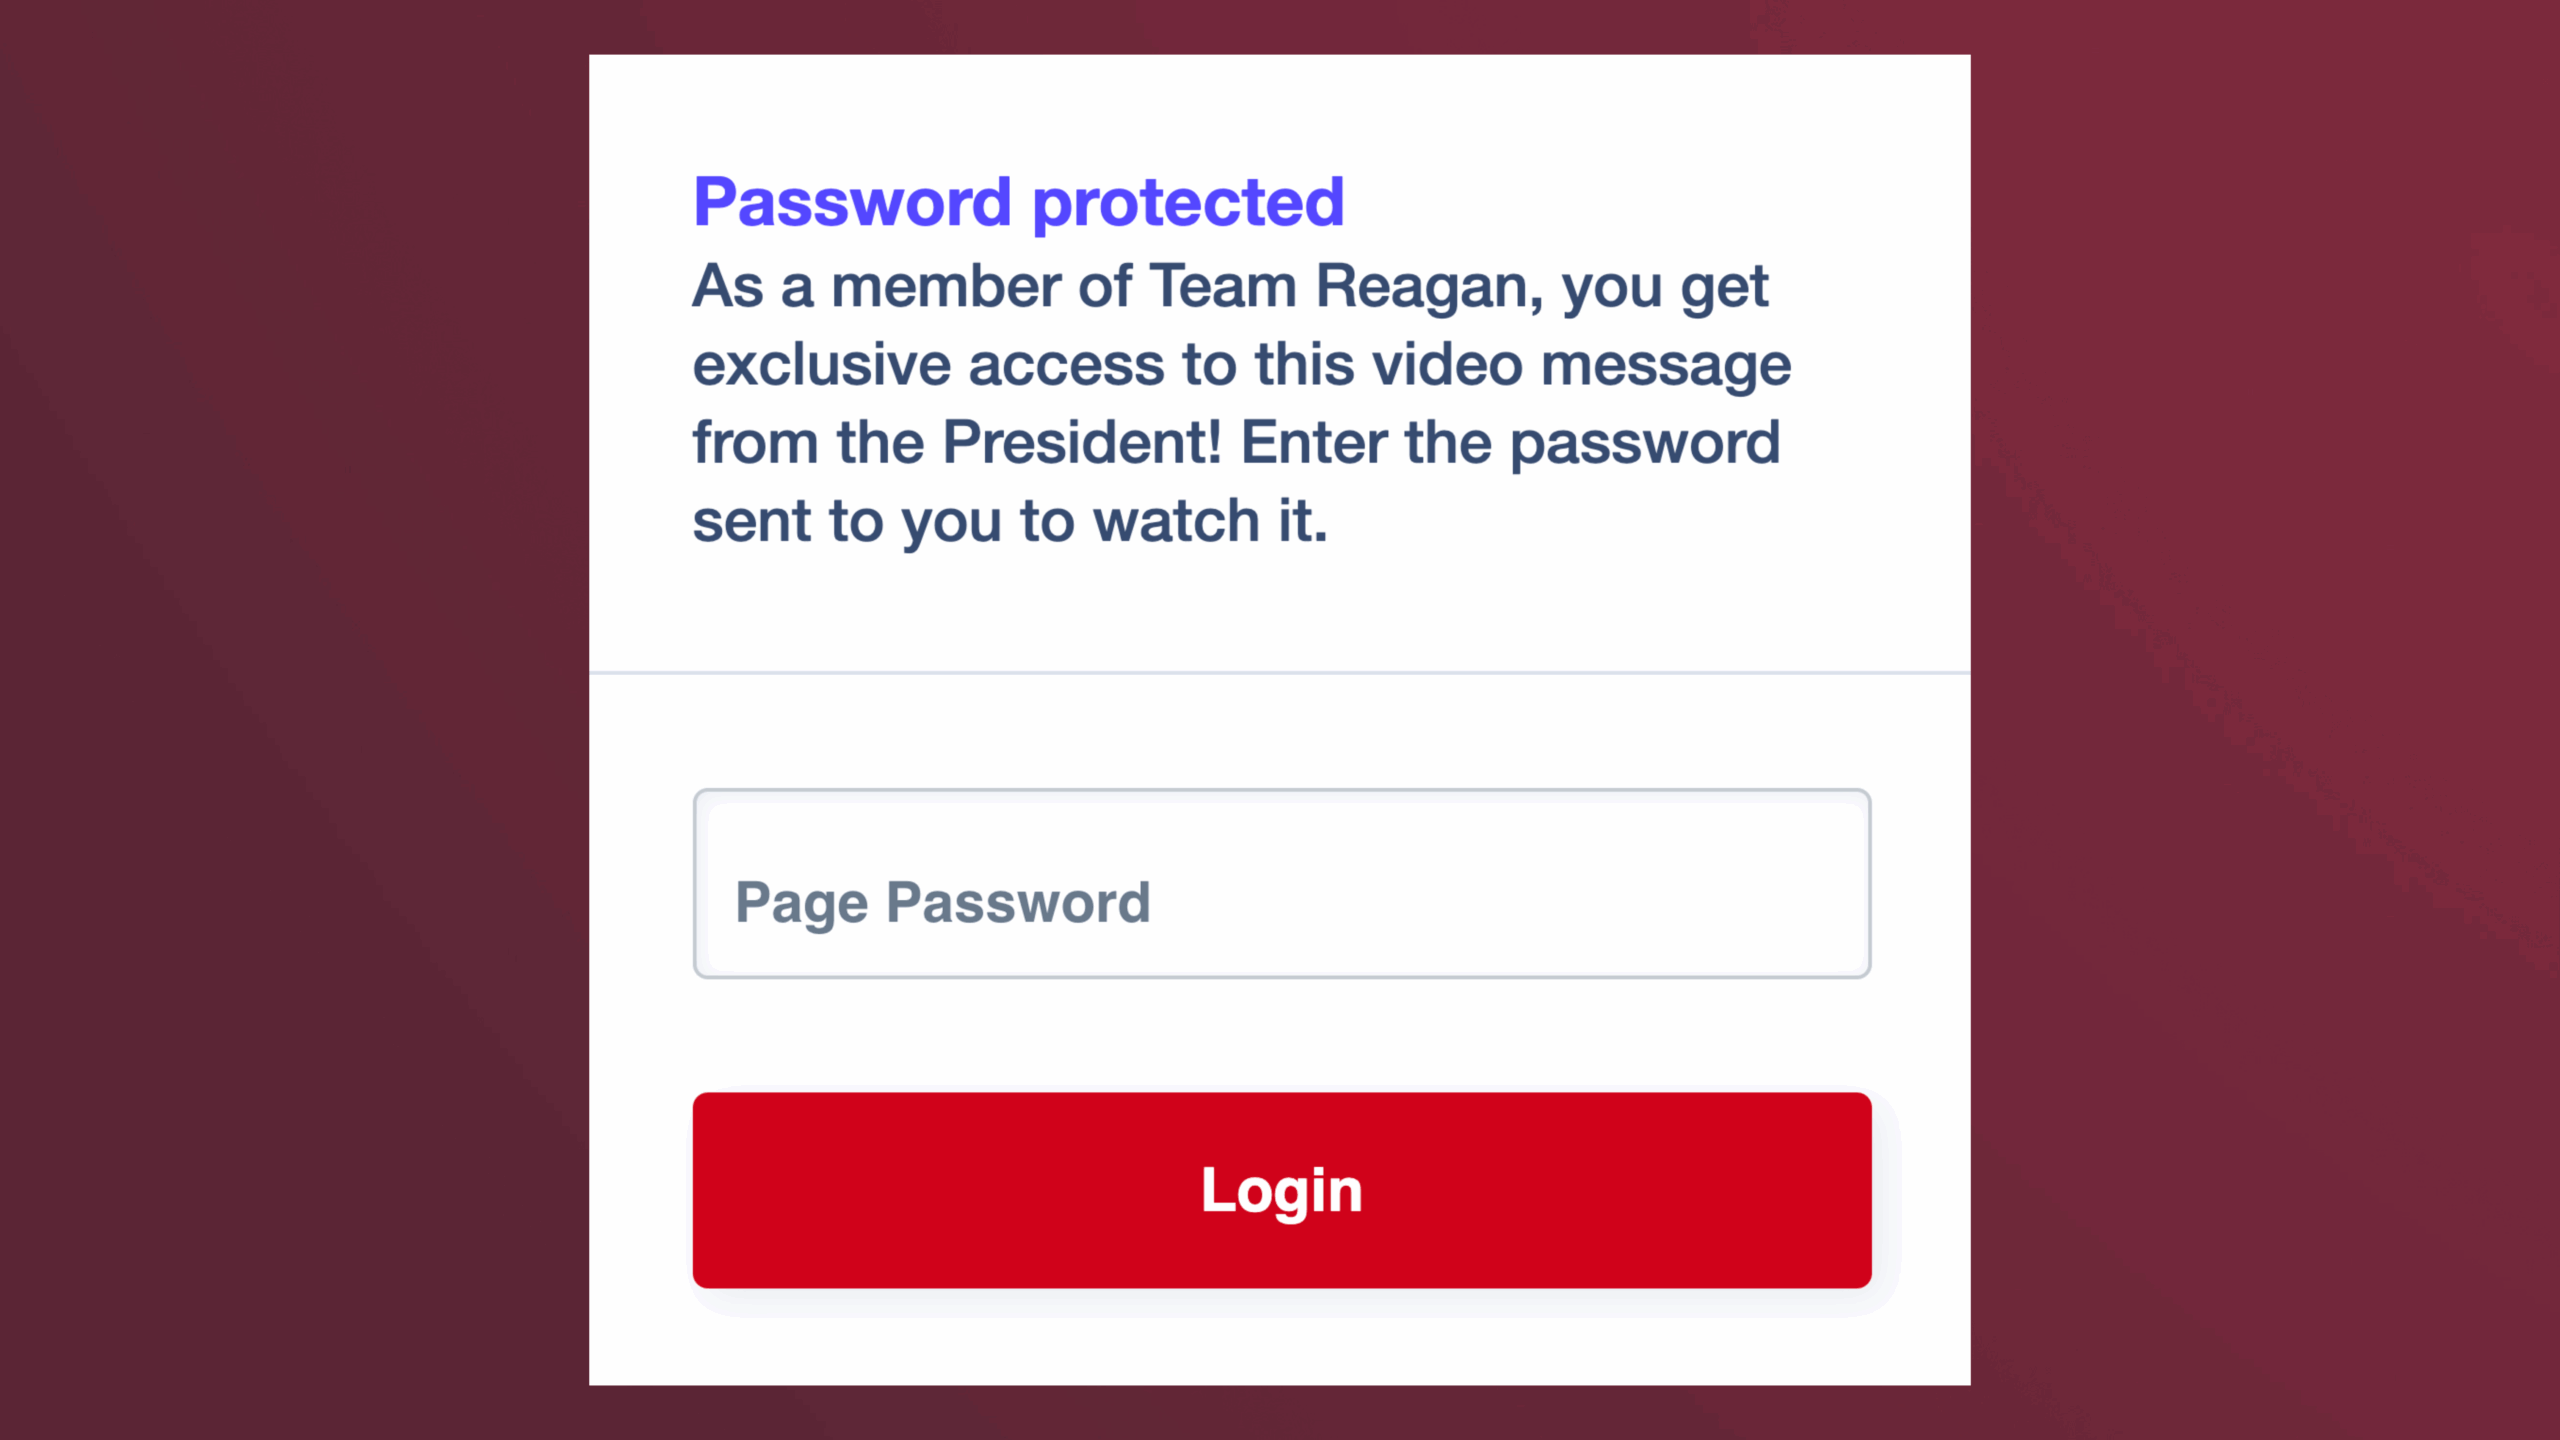Click the words 'Team Reagan' in message
Image resolution: width=2560 pixels, height=1440 pixels.
(1340, 286)
